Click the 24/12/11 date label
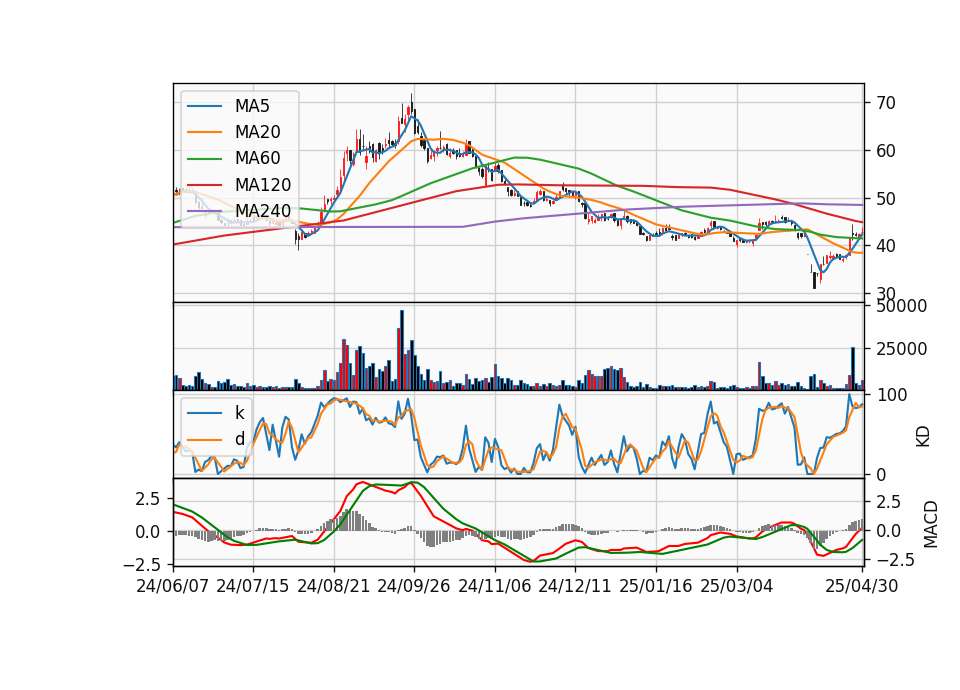Screen dimensions: 960x690 (575, 586)
